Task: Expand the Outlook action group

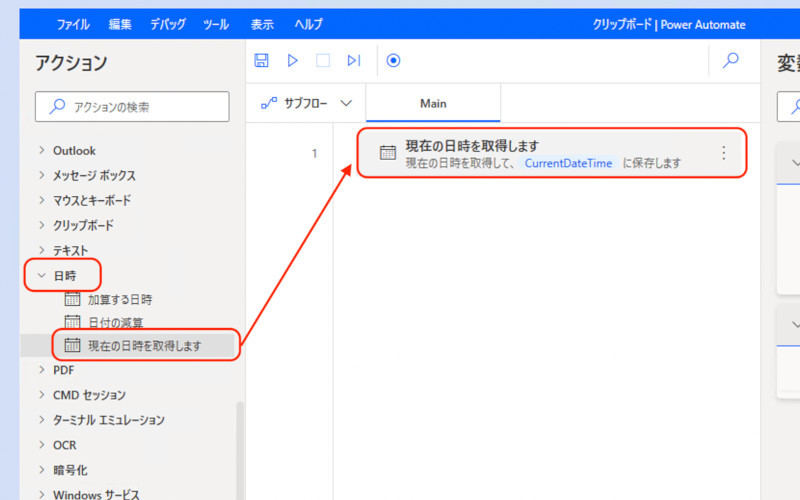Action: tap(42, 151)
